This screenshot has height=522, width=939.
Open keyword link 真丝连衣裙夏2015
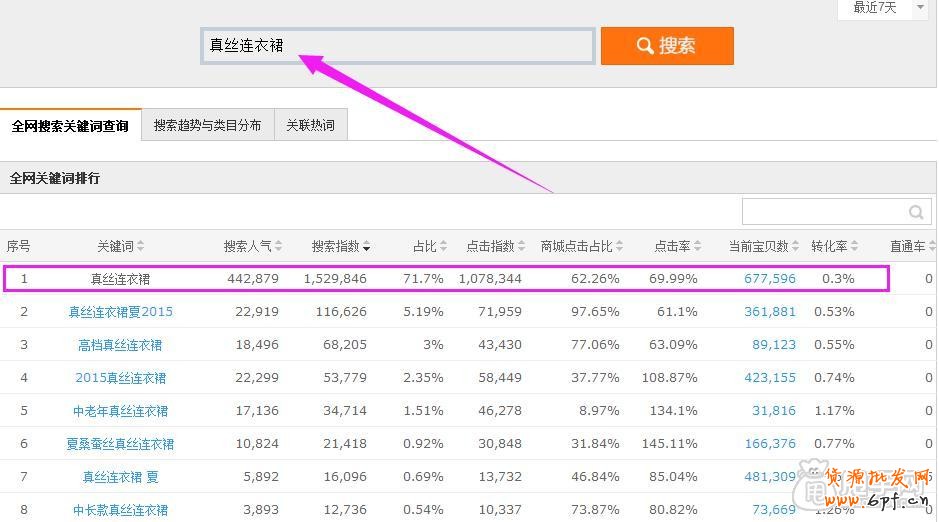coord(120,312)
